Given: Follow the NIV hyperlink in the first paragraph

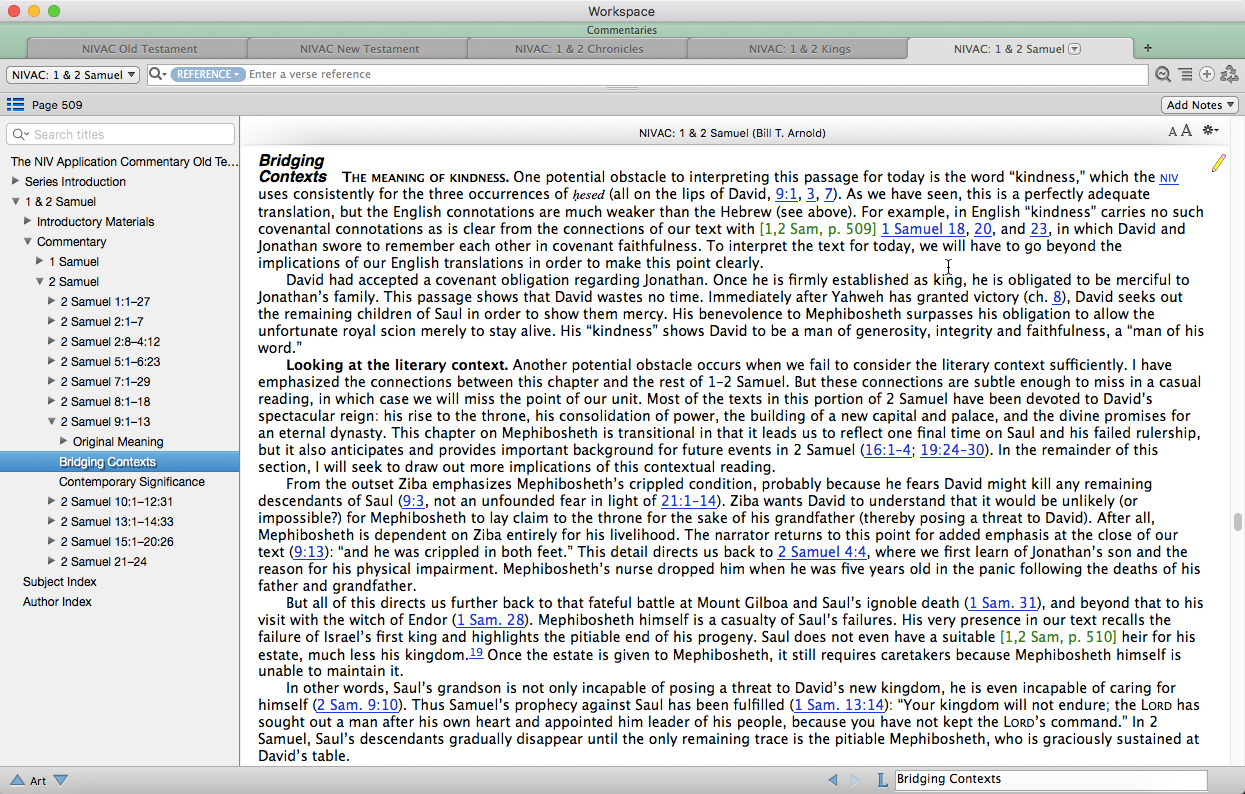Looking at the screenshot, I should pyautogui.click(x=1168, y=178).
